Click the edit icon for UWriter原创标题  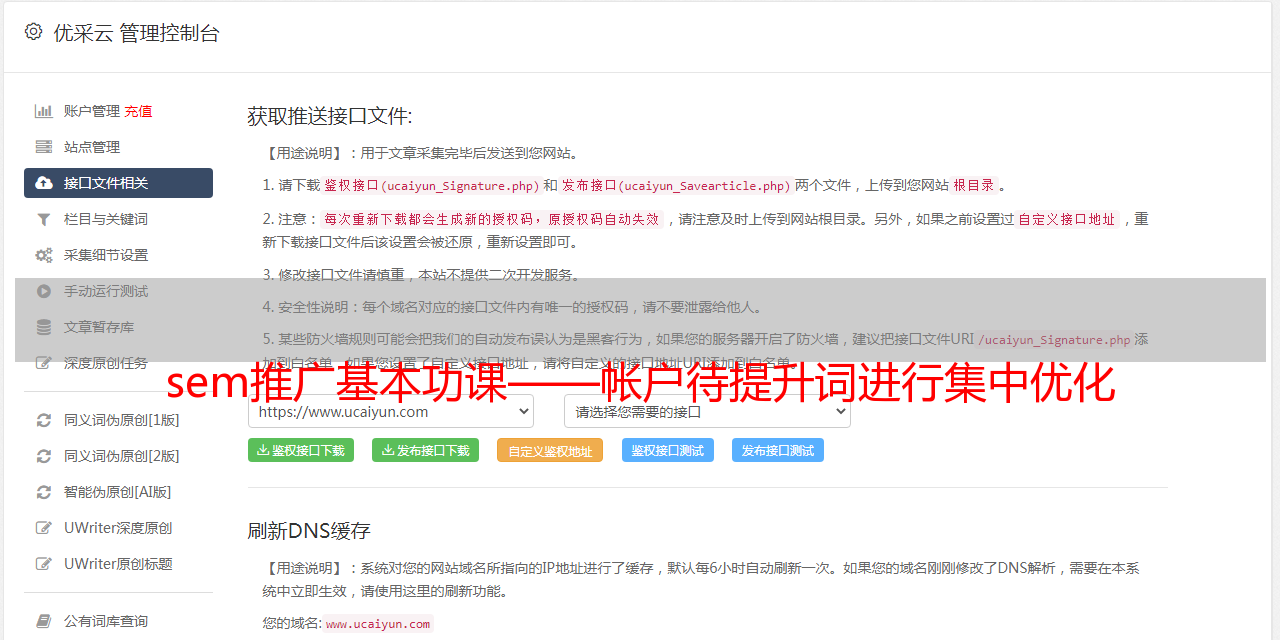coord(44,564)
